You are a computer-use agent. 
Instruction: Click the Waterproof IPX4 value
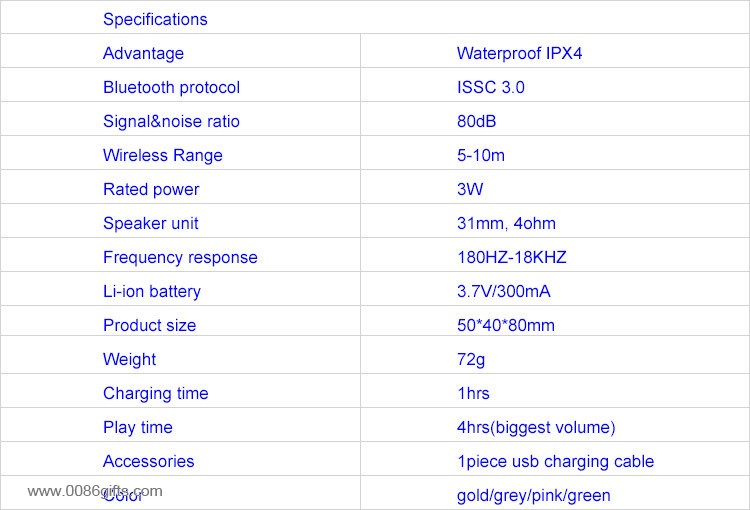(x=519, y=53)
